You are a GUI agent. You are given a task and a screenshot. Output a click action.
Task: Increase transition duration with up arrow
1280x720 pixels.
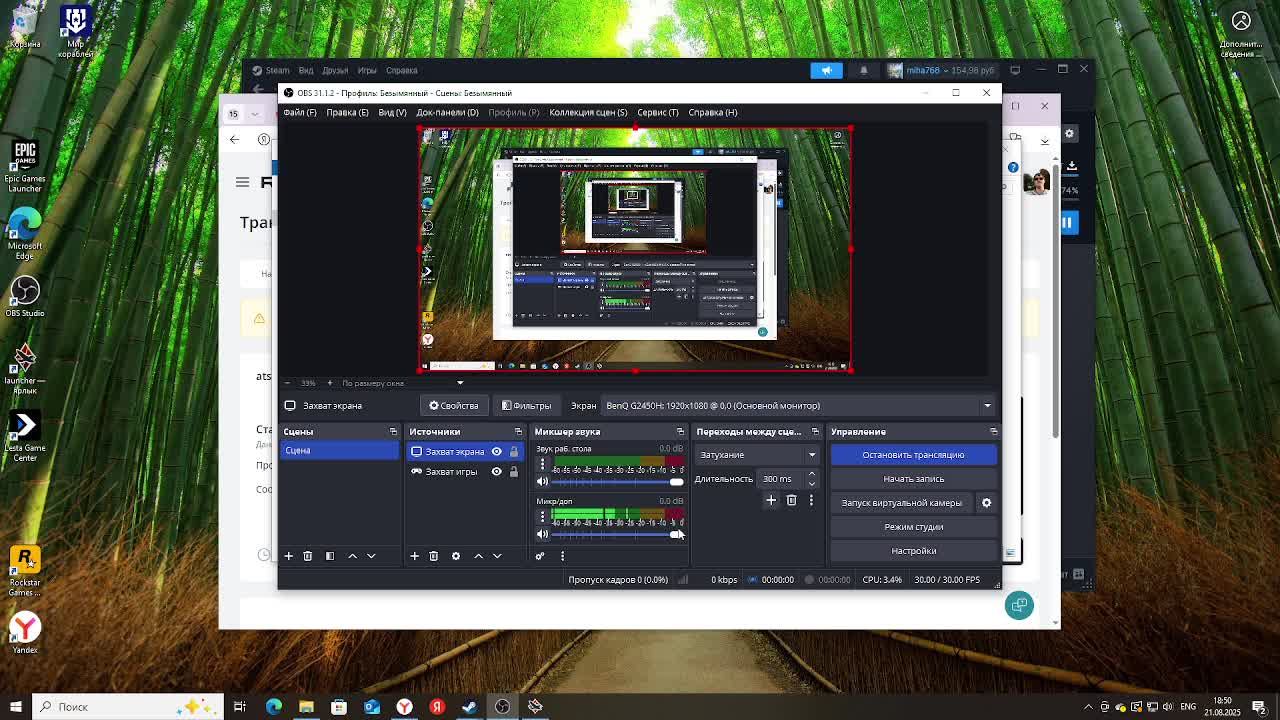coord(811,474)
